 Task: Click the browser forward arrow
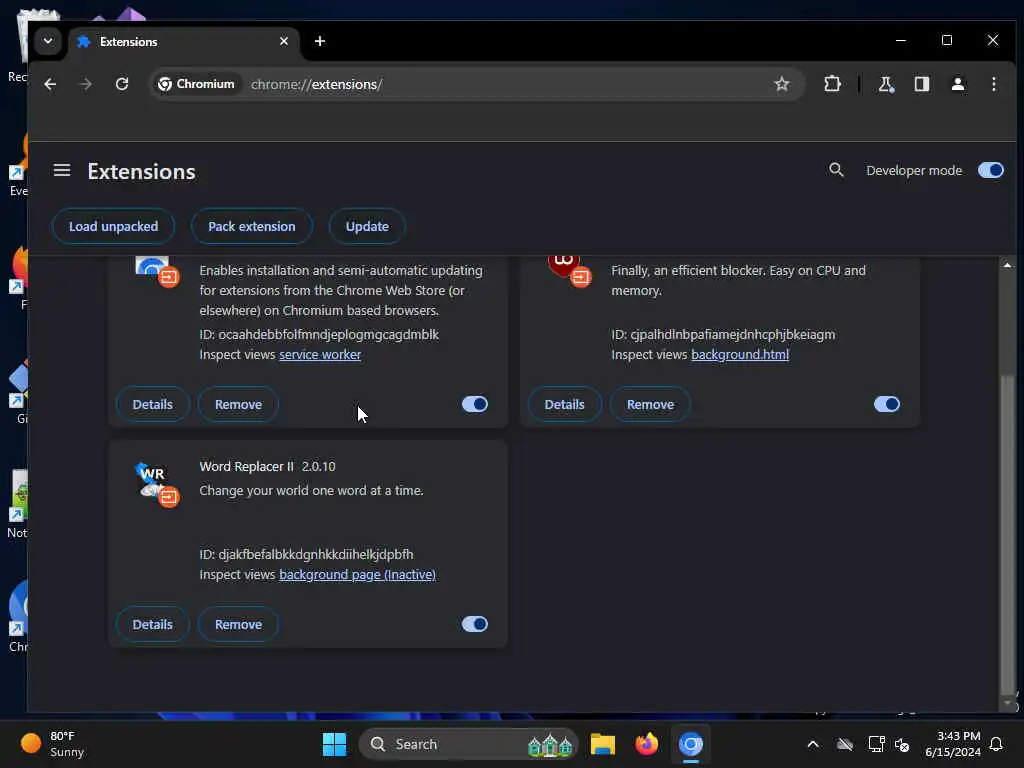click(86, 84)
